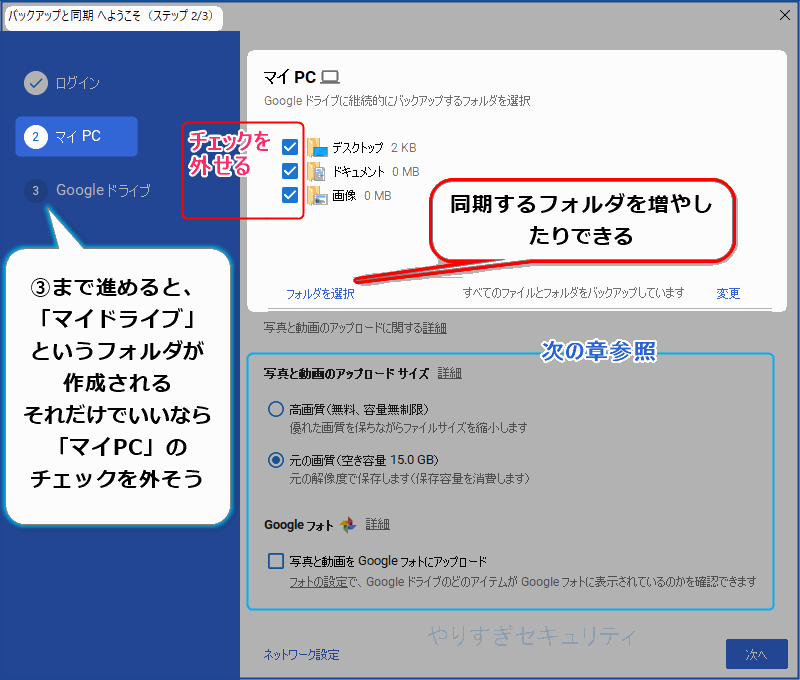Click the Google Photos pinwheel icon
The image size is (800, 680).
click(x=348, y=524)
